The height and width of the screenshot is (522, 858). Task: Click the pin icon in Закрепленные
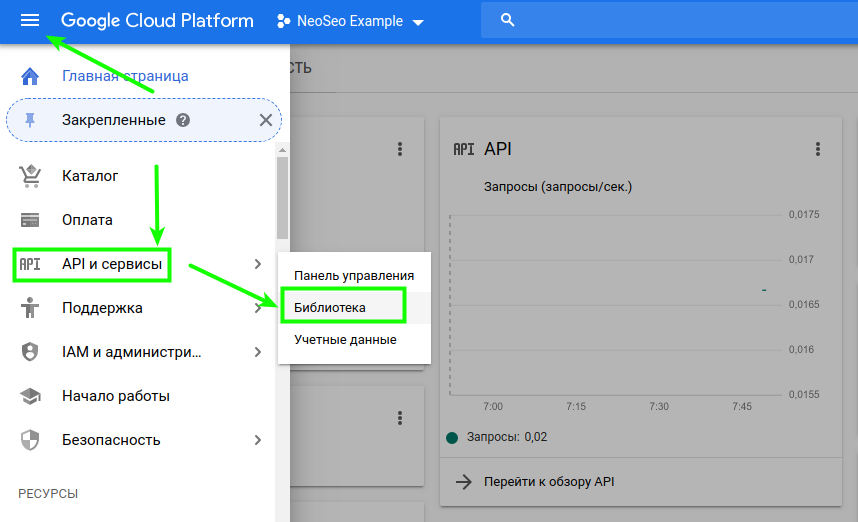[x=30, y=120]
